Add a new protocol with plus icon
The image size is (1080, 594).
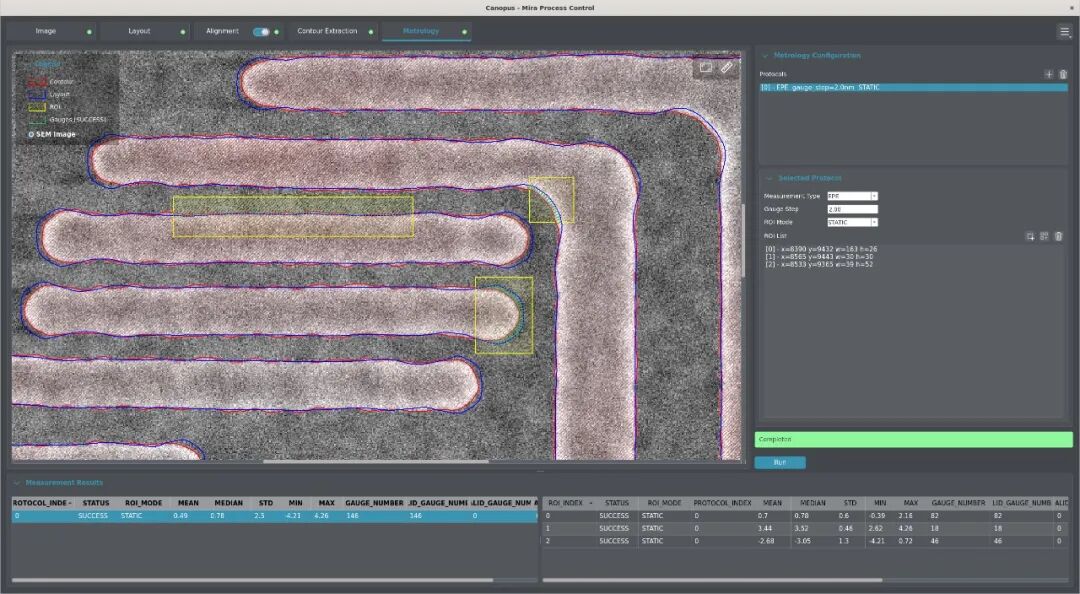coord(1049,75)
